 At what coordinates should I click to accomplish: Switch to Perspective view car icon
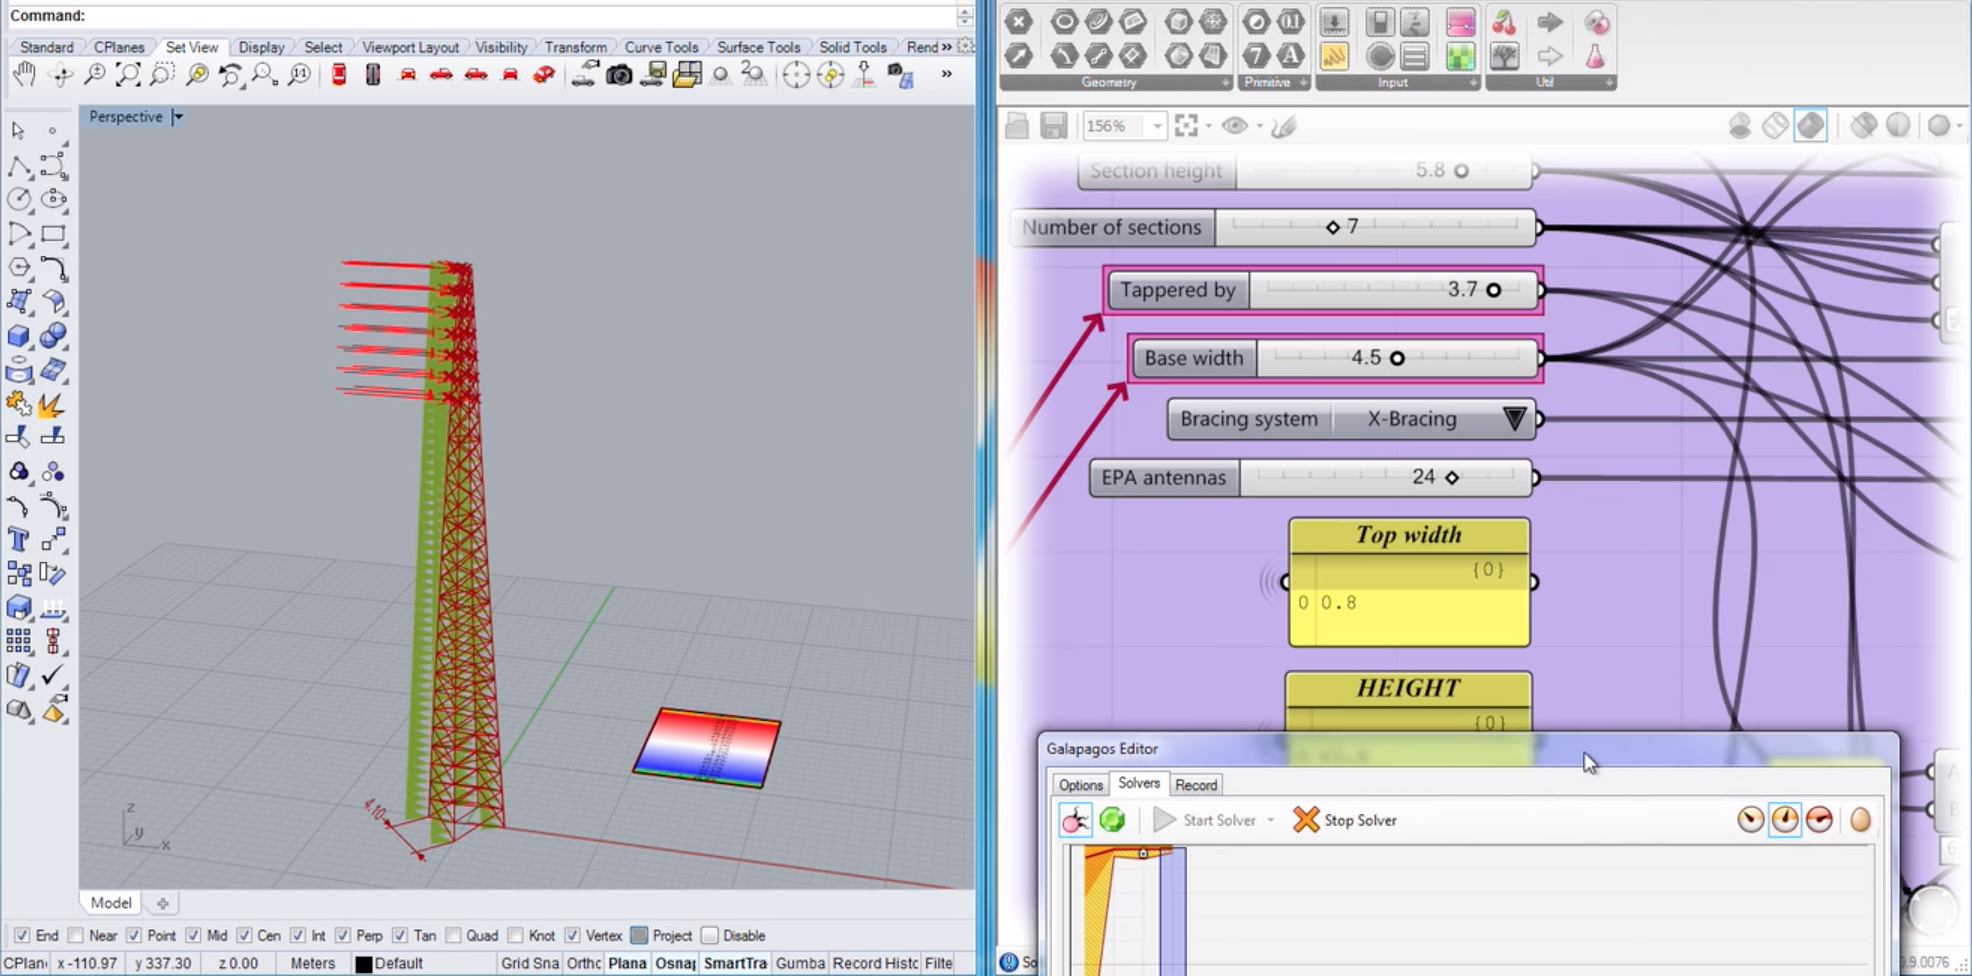pos(544,75)
